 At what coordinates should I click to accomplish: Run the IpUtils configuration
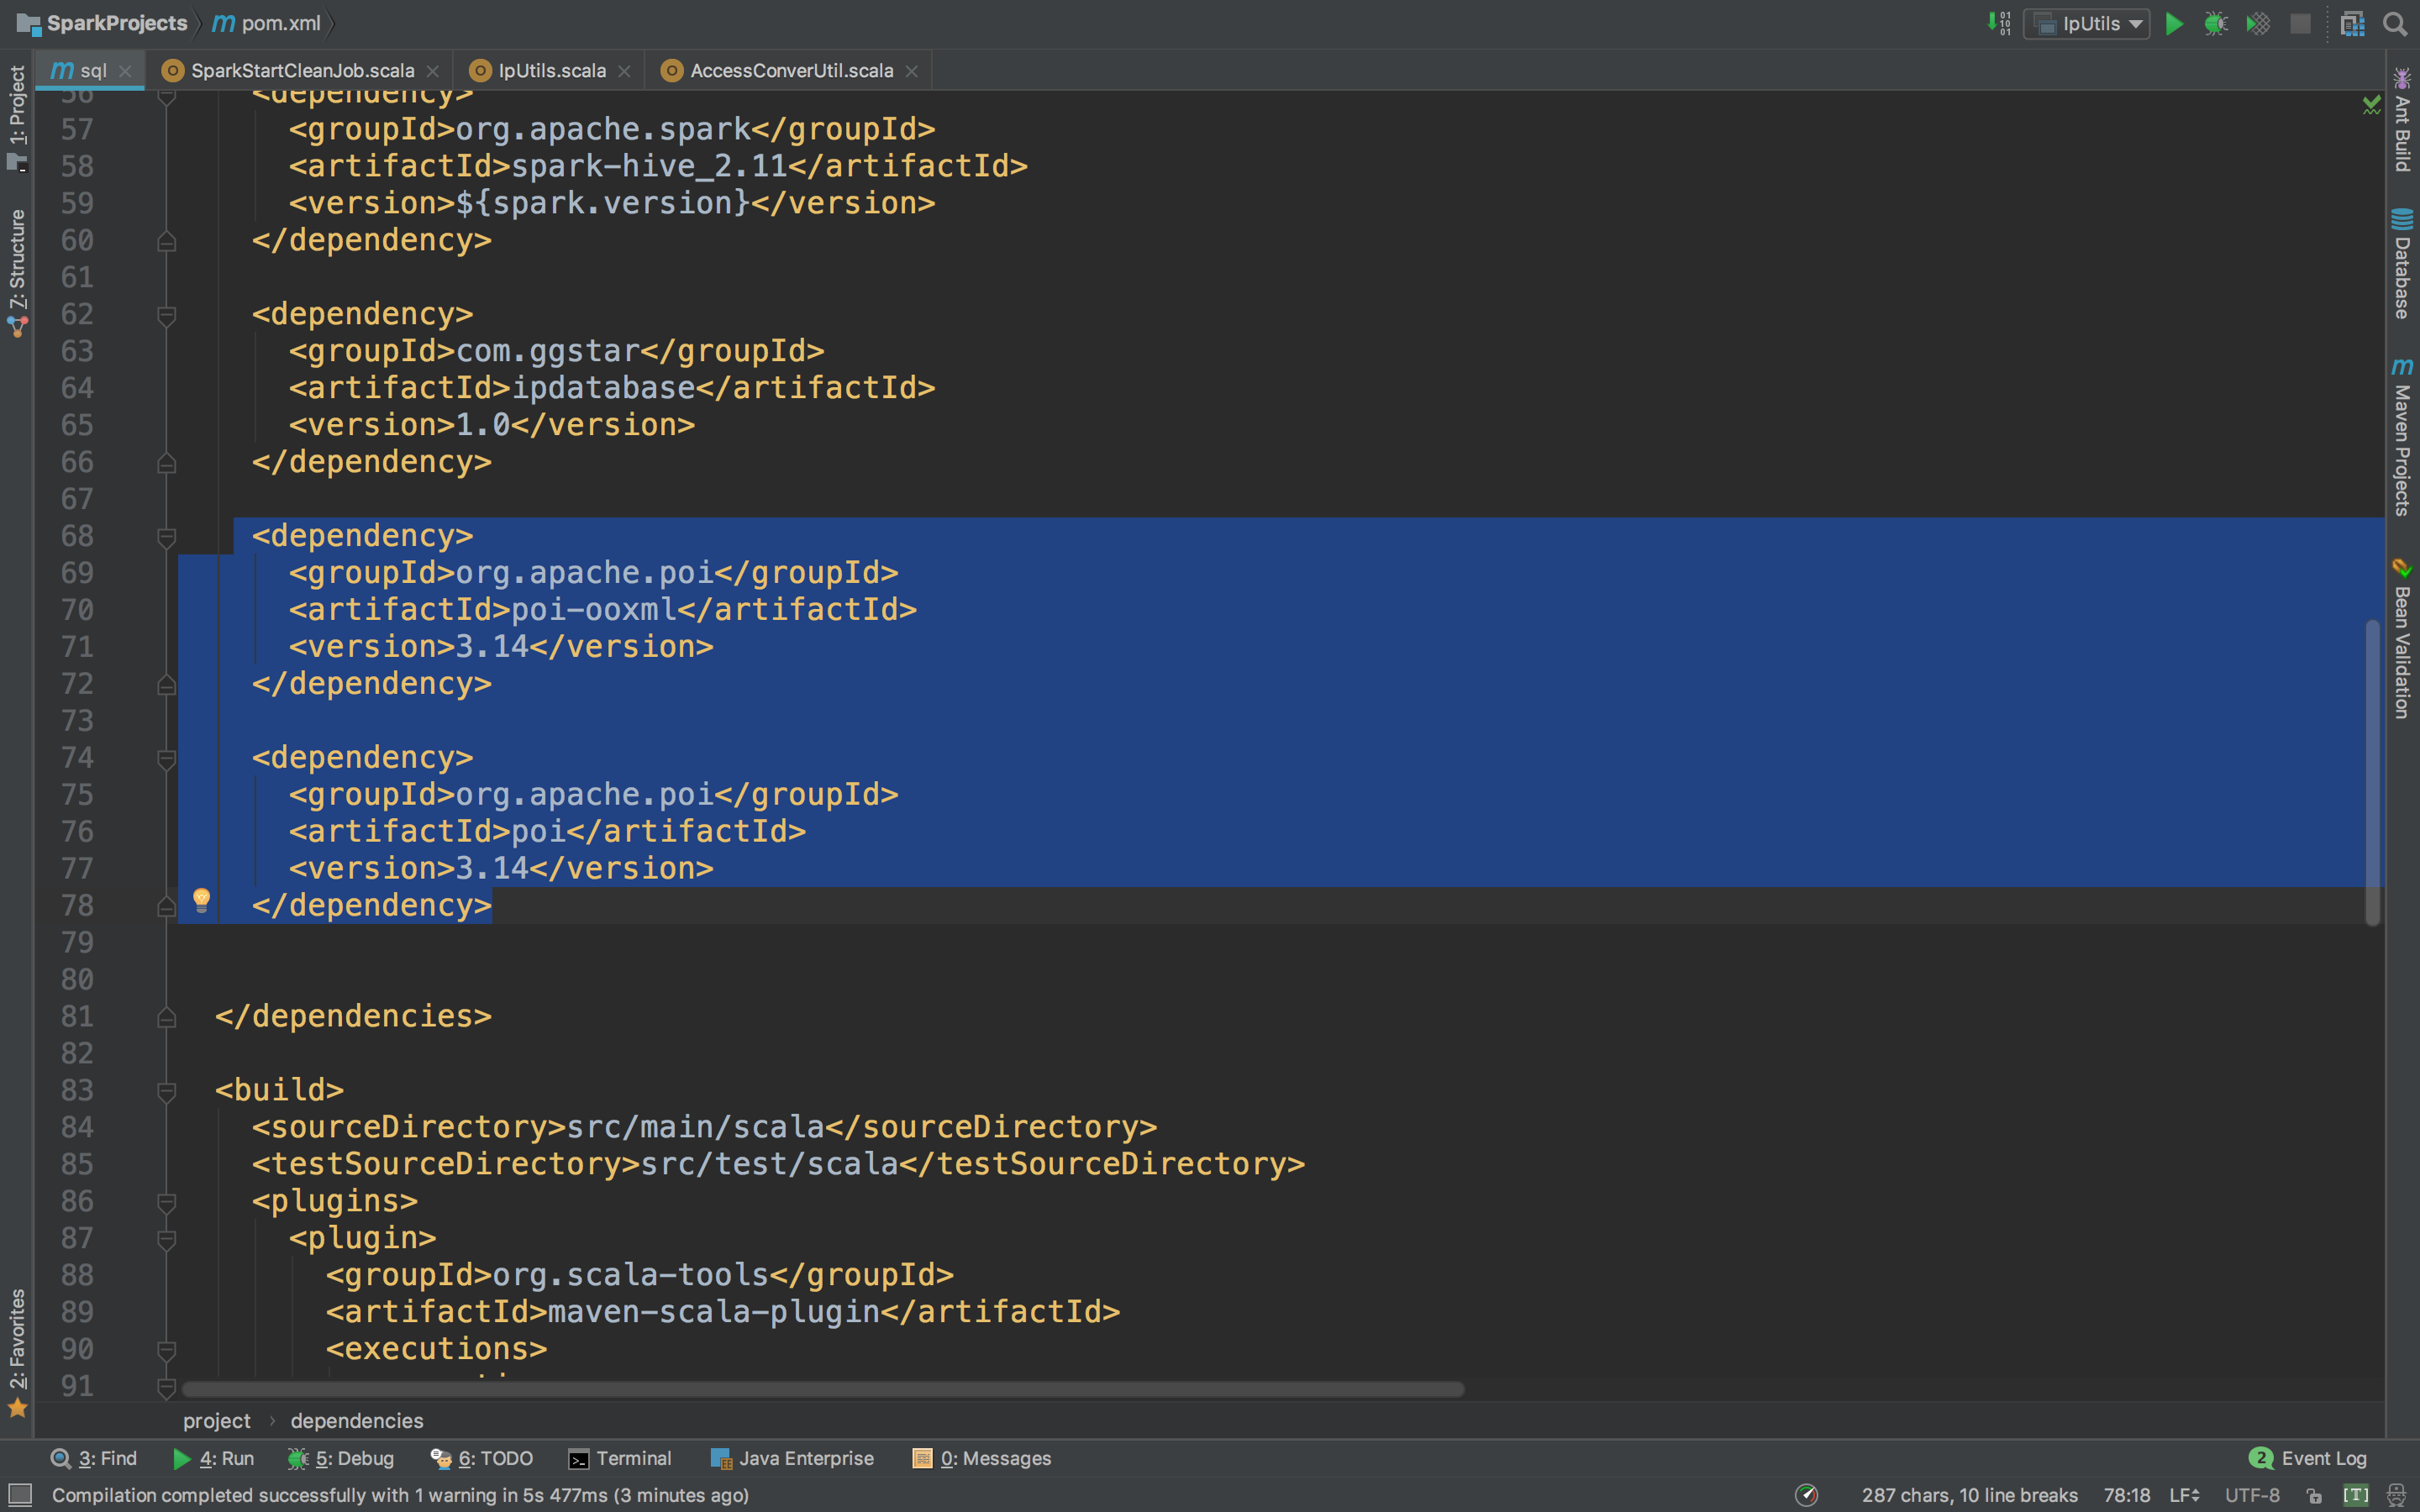2174,24
